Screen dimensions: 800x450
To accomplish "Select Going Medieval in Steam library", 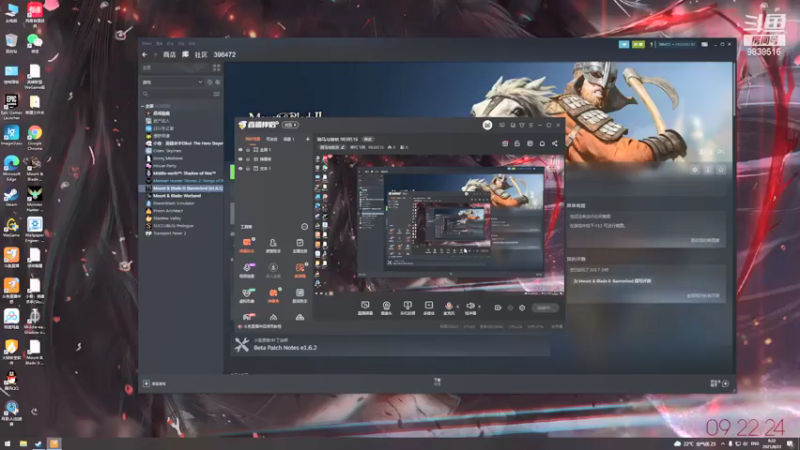I will coord(167,159).
